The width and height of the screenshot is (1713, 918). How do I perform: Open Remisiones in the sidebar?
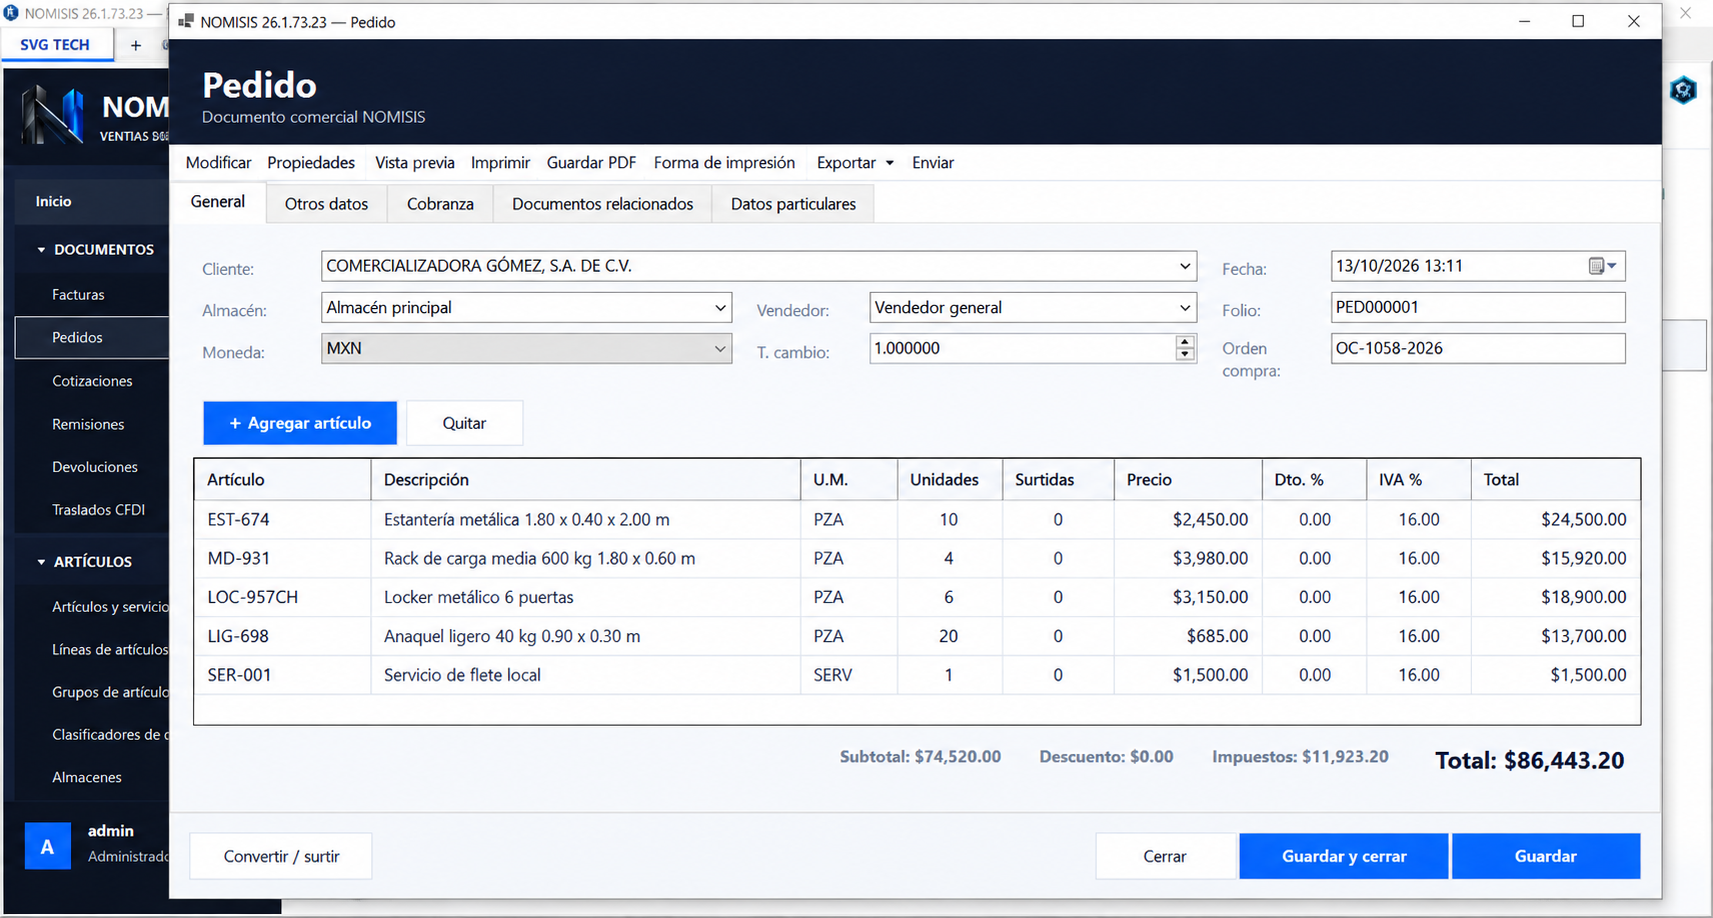click(x=88, y=424)
